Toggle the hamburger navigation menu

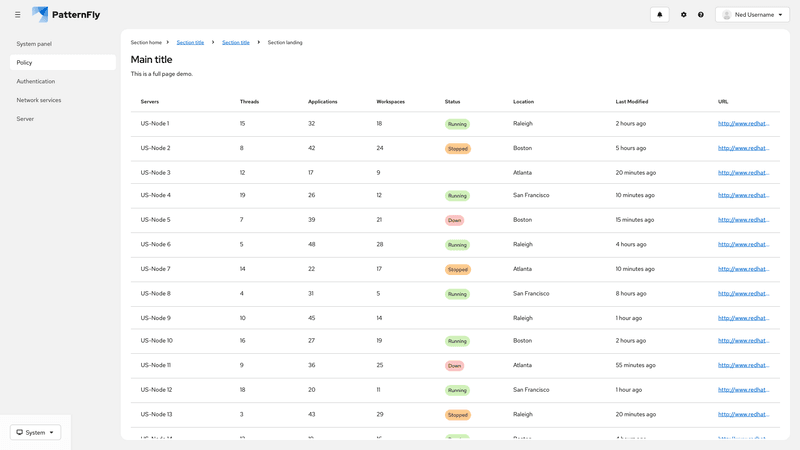click(17, 15)
